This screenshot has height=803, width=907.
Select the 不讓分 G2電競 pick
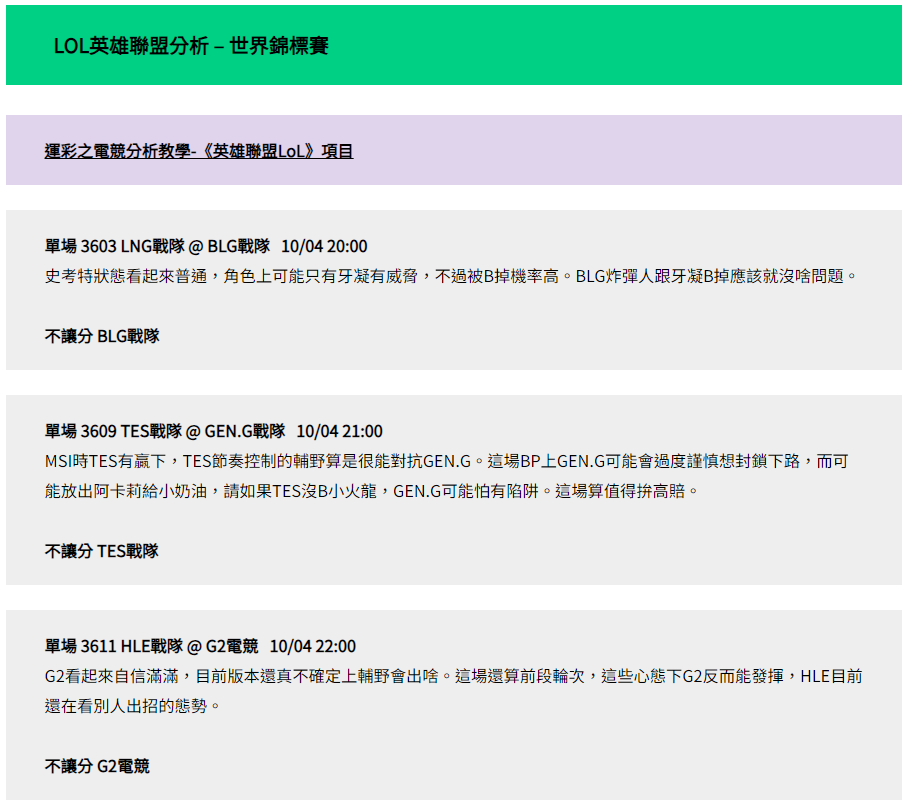pyautogui.click(x=97, y=766)
